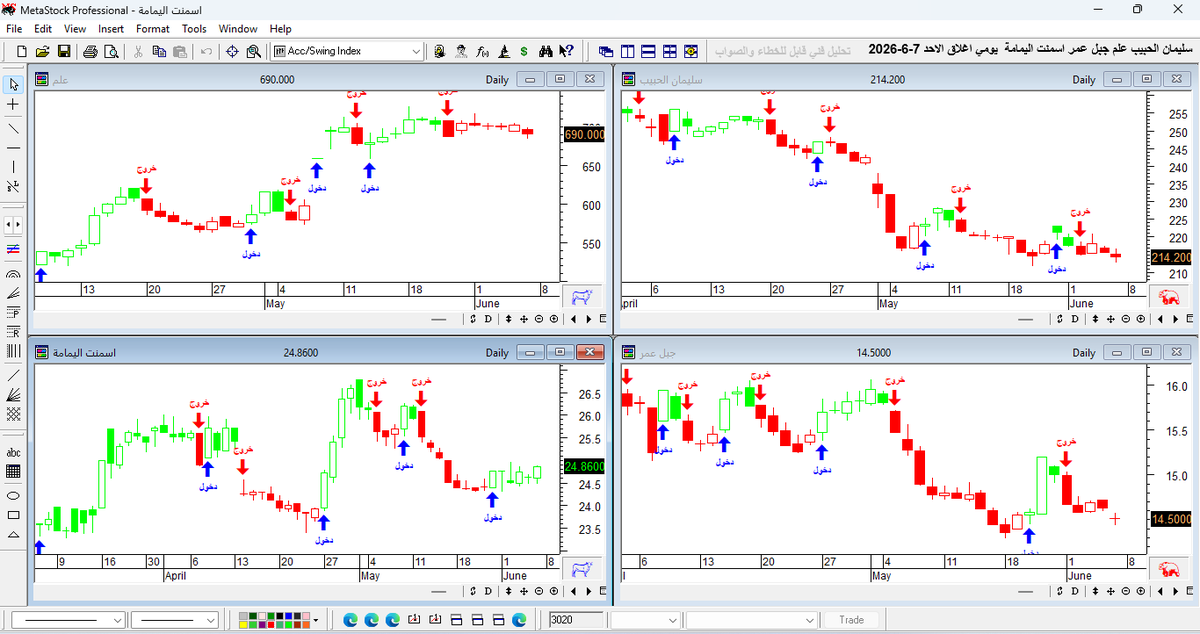The width and height of the screenshot is (1200, 634).
Task: Open the Indicator Builder f(x) icon
Action: click(482, 51)
